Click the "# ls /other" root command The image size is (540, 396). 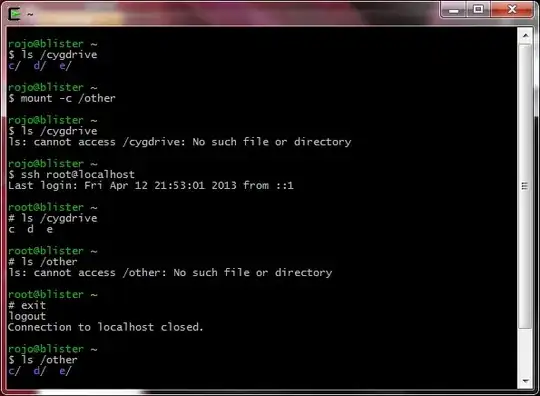coord(43,262)
